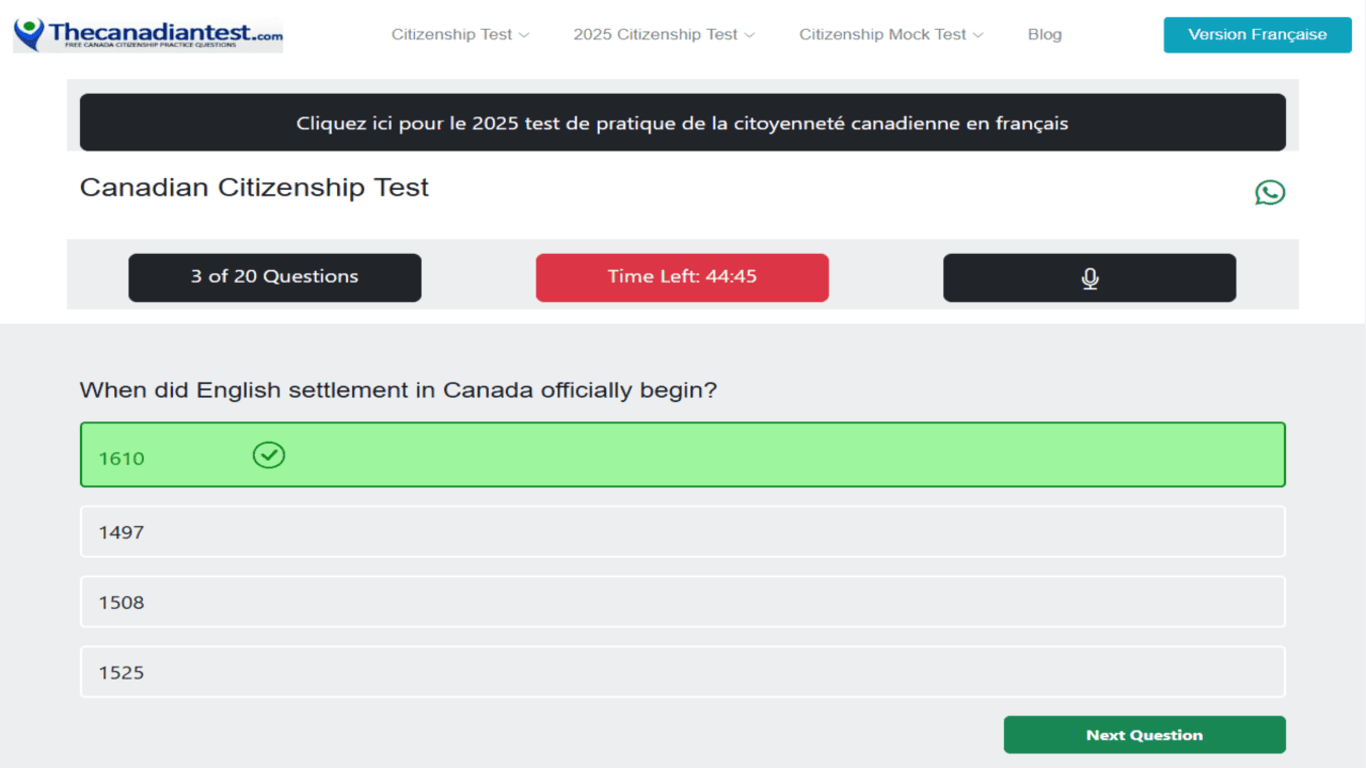Click the microphone icon
The image size is (1366, 768).
tap(1090, 278)
